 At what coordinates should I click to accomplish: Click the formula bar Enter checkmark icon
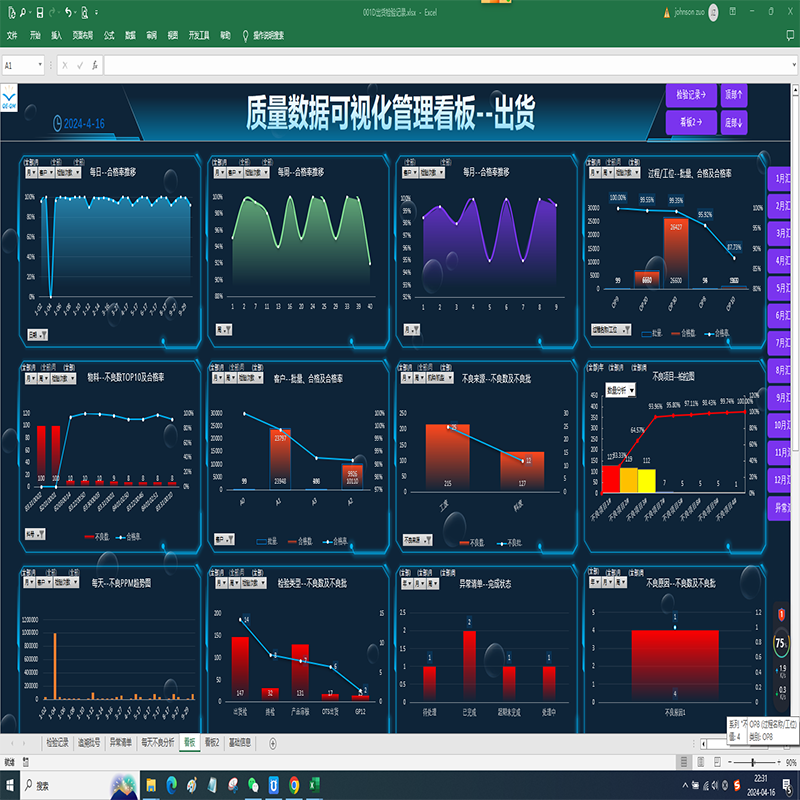click(80, 65)
